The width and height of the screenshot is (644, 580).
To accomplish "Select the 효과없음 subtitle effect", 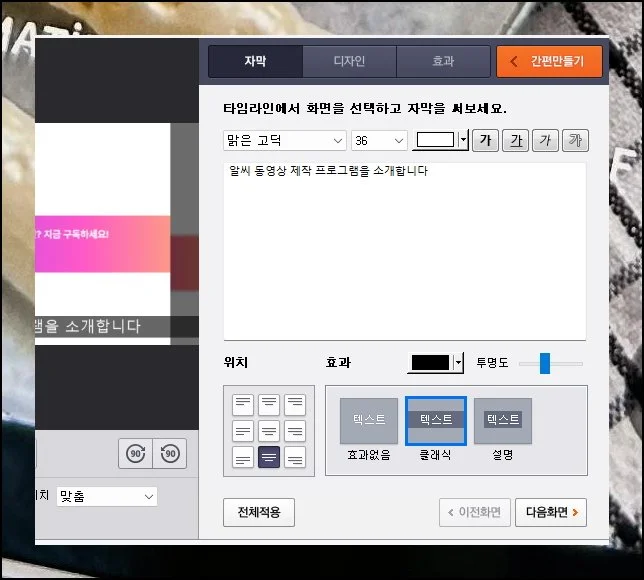I will click(x=369, y=422).
